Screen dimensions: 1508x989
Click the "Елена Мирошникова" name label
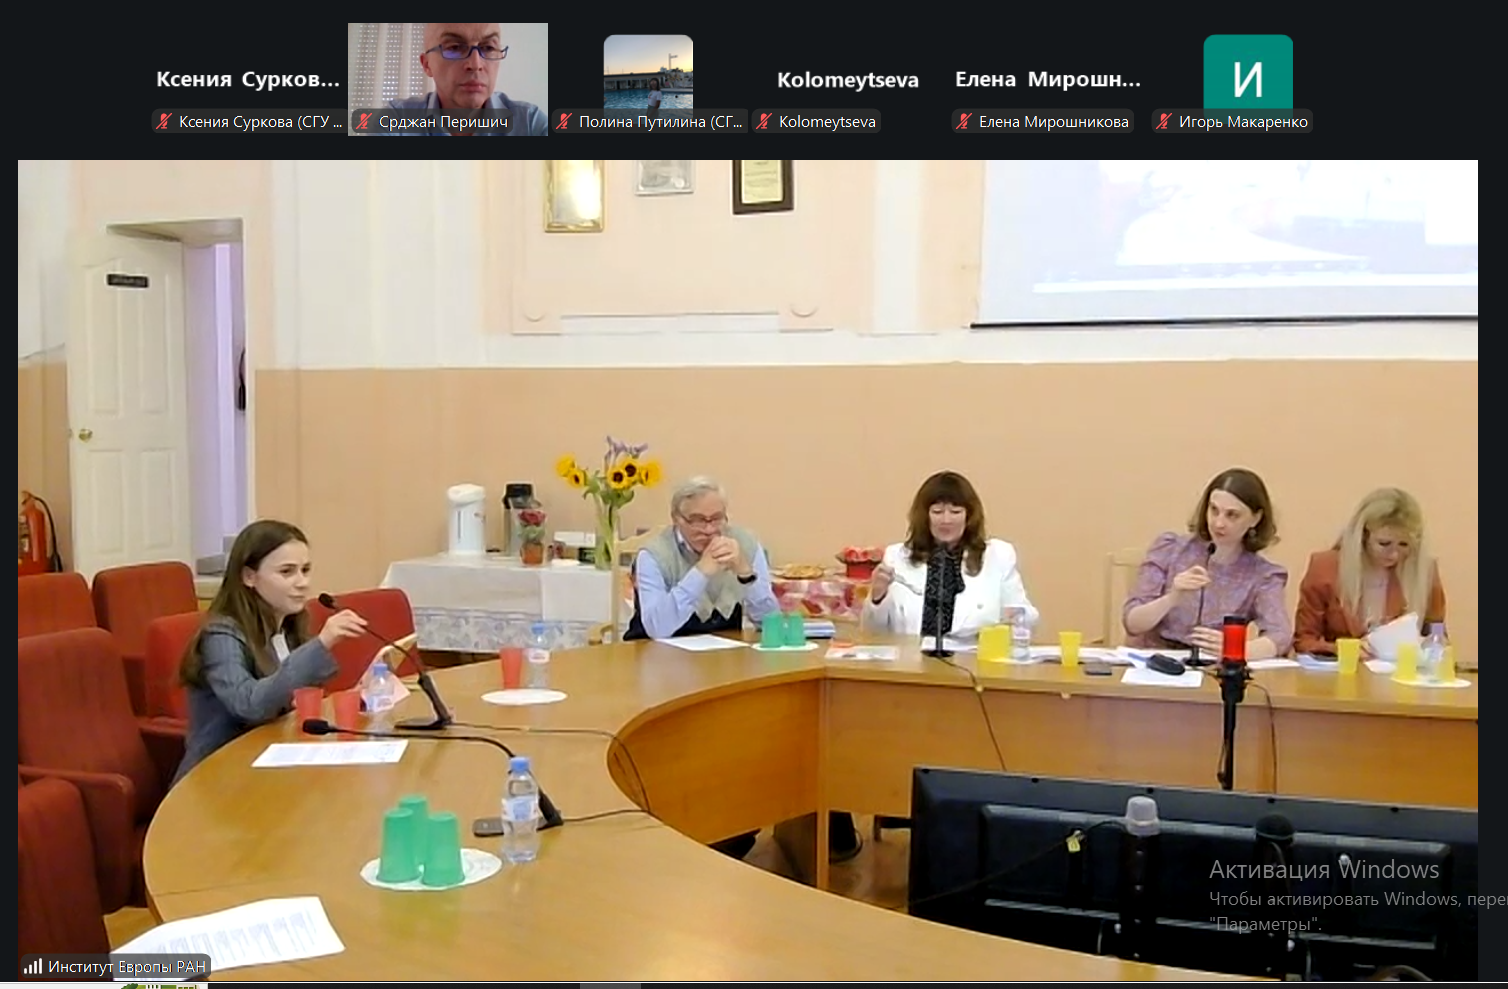click(x=1054, y=122)
